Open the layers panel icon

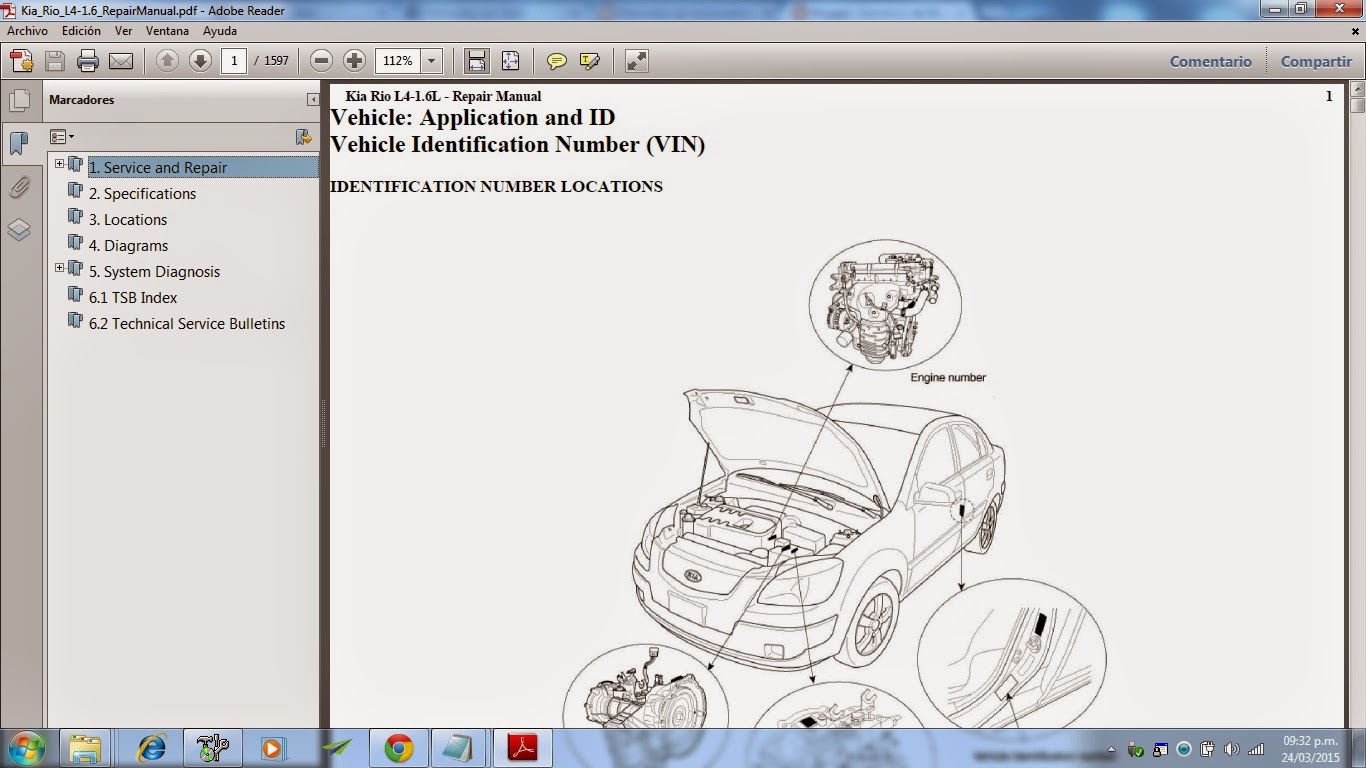18,230
